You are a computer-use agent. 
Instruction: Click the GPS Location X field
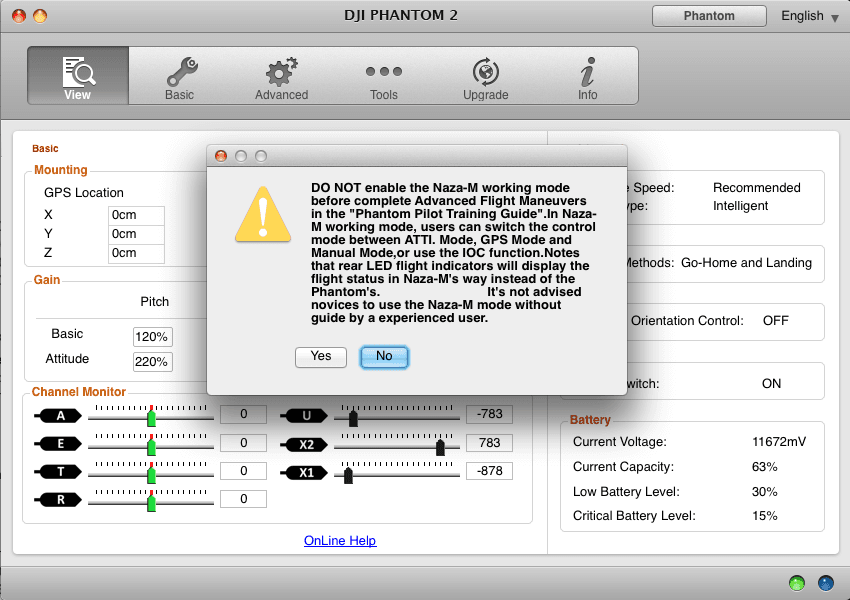click(136, 215)
